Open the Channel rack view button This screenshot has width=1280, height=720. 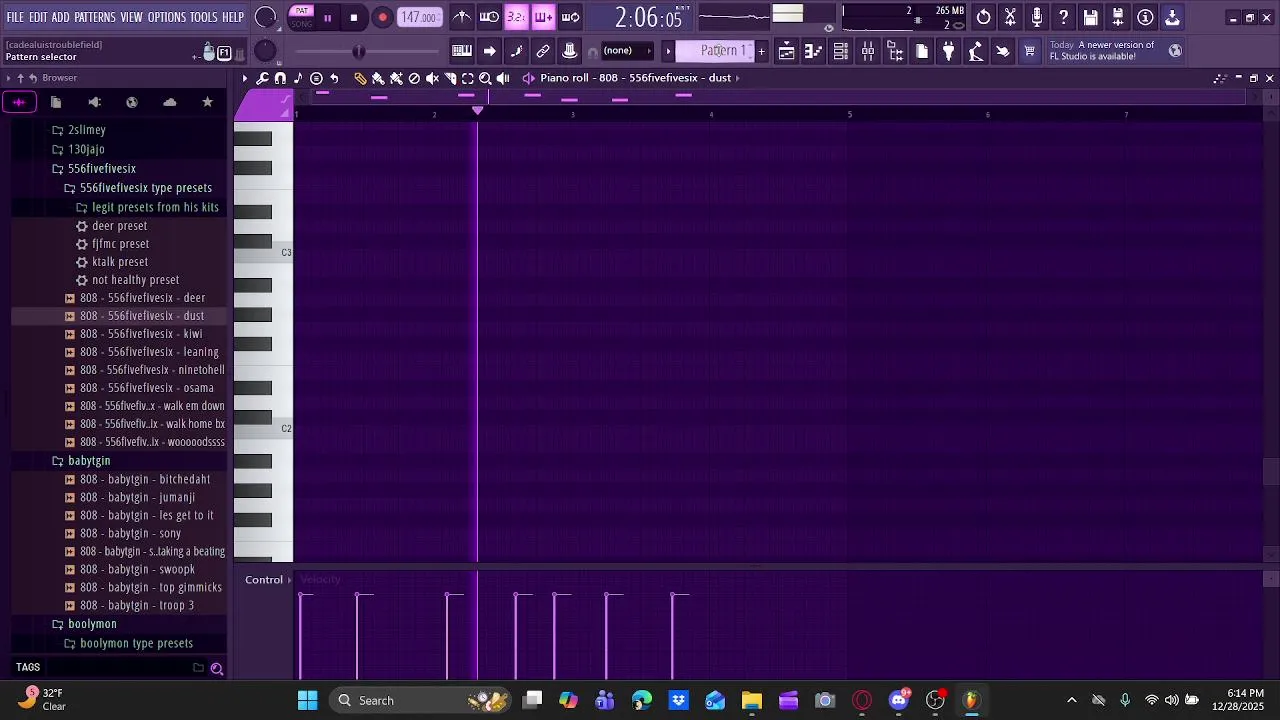pyautogui.click(x=840, y=51)
